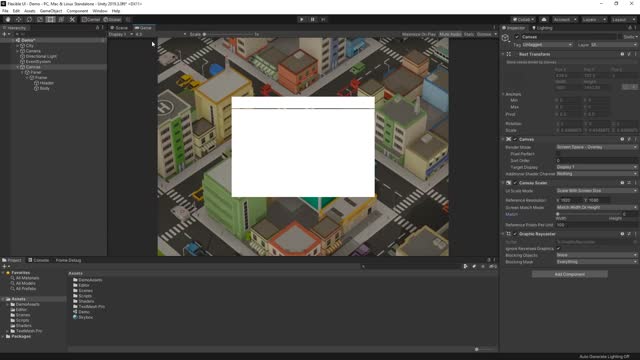640x360 pixels.
Task: Select the Hand tool in the toolbar
Action: 8,19
